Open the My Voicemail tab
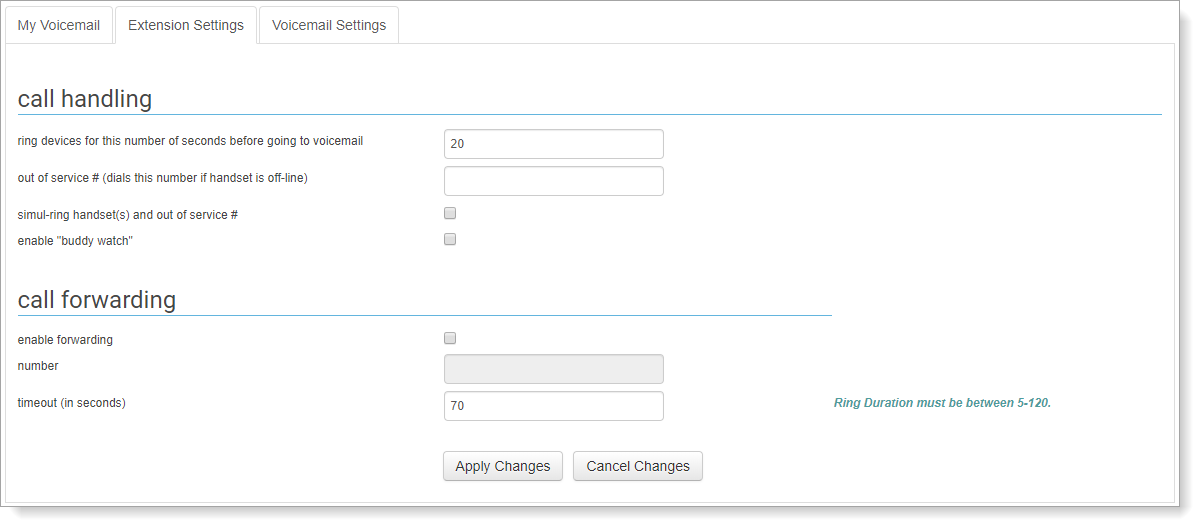Viewport: 1202px width, 529px height. (x=59, y=25)
